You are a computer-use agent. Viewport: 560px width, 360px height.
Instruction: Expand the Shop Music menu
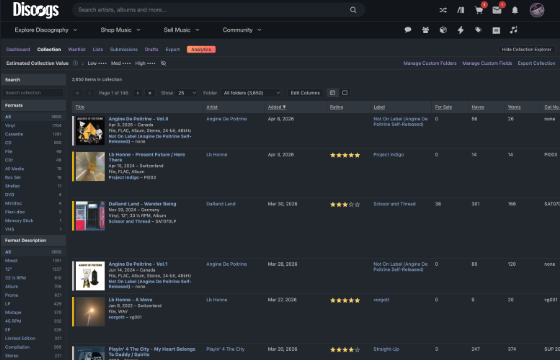(x=120, y=30)
